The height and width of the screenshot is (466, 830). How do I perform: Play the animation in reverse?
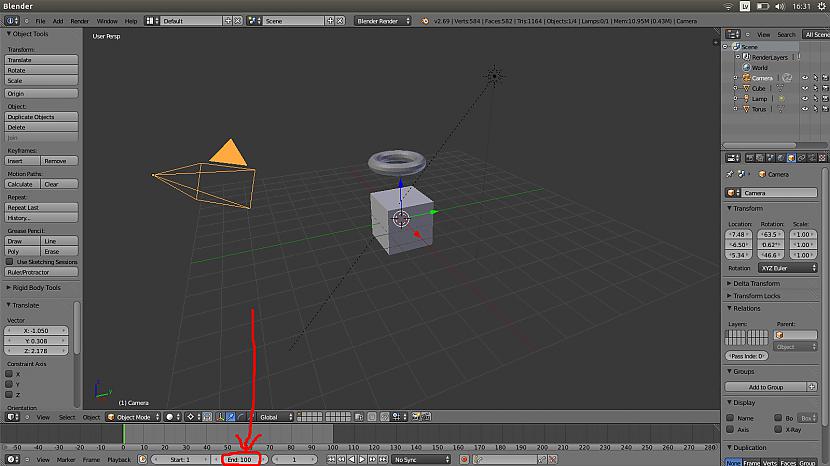[352, 459]
